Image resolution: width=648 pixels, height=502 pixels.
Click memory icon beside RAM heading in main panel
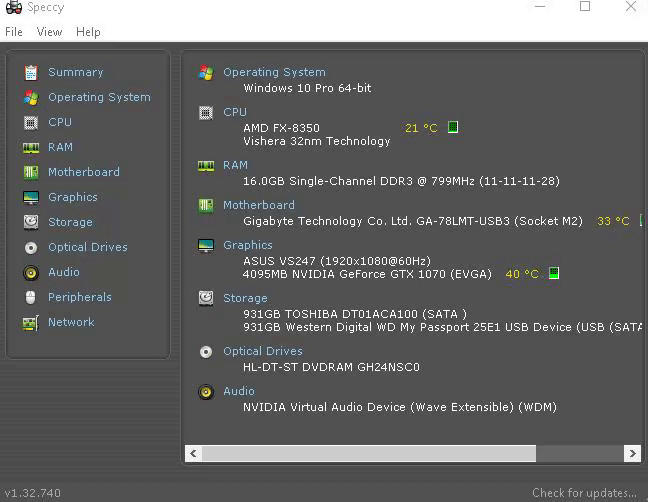pyautogui.click(x=206, y=166)
